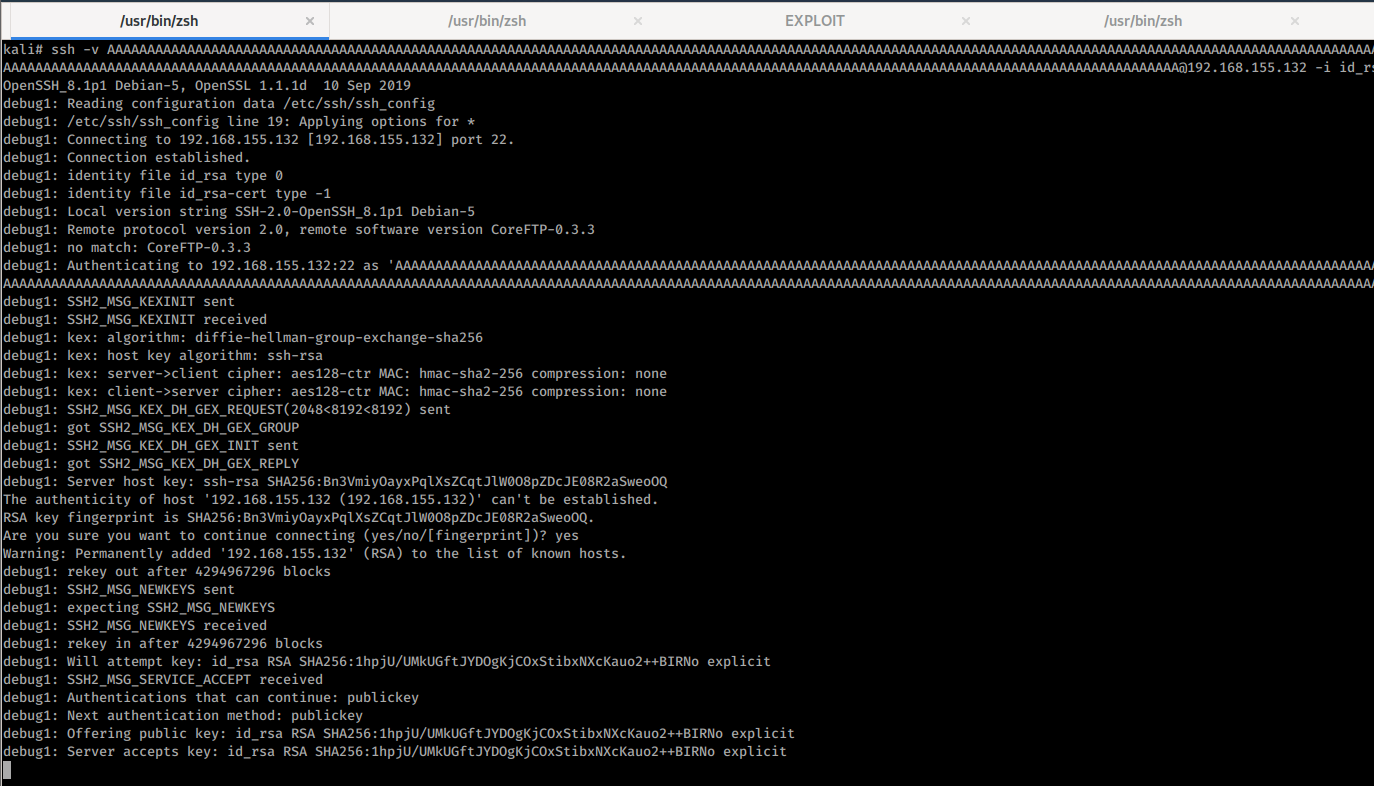Click the 'Connecting to 192.168.155.132' port 22 line

point(259,139)
